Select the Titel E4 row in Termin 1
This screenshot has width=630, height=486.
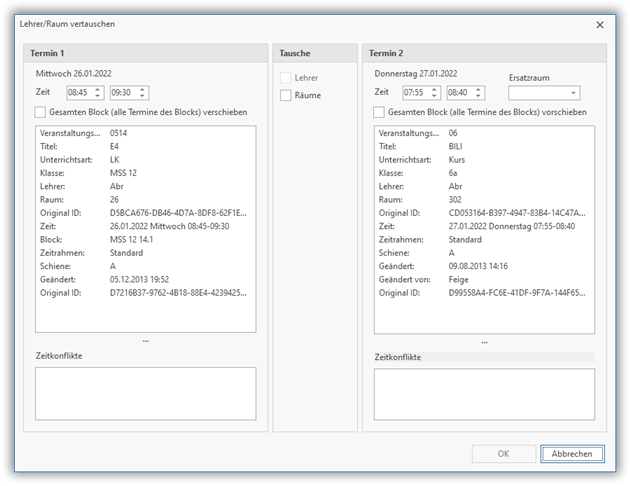pyautogui.click(x=145, y=146)
